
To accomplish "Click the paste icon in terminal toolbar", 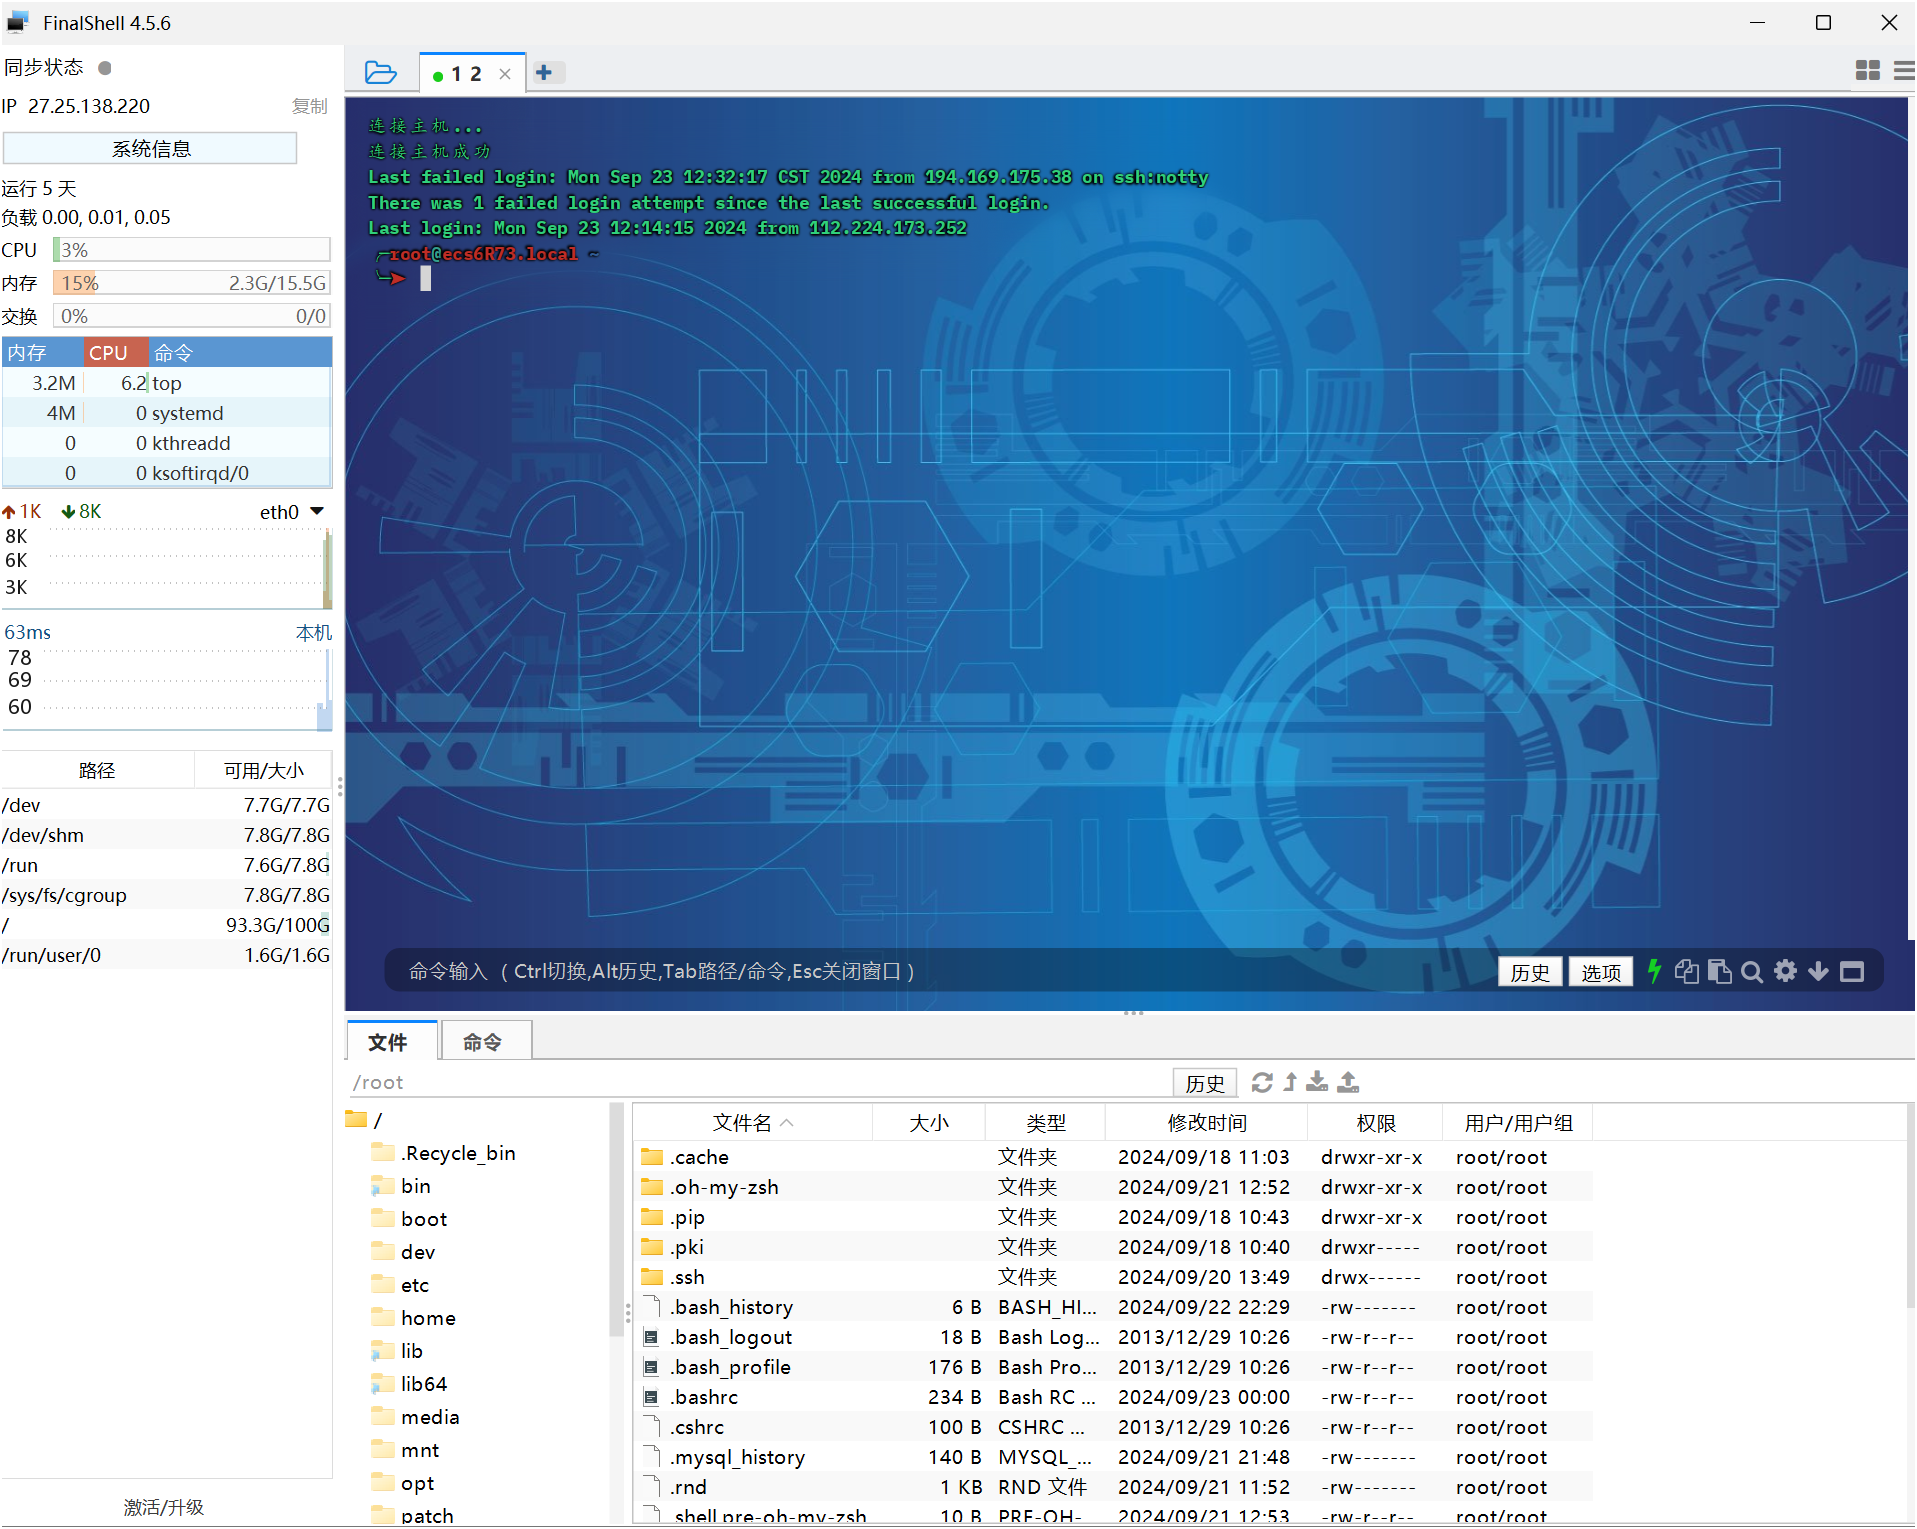I will [1719, 971].
